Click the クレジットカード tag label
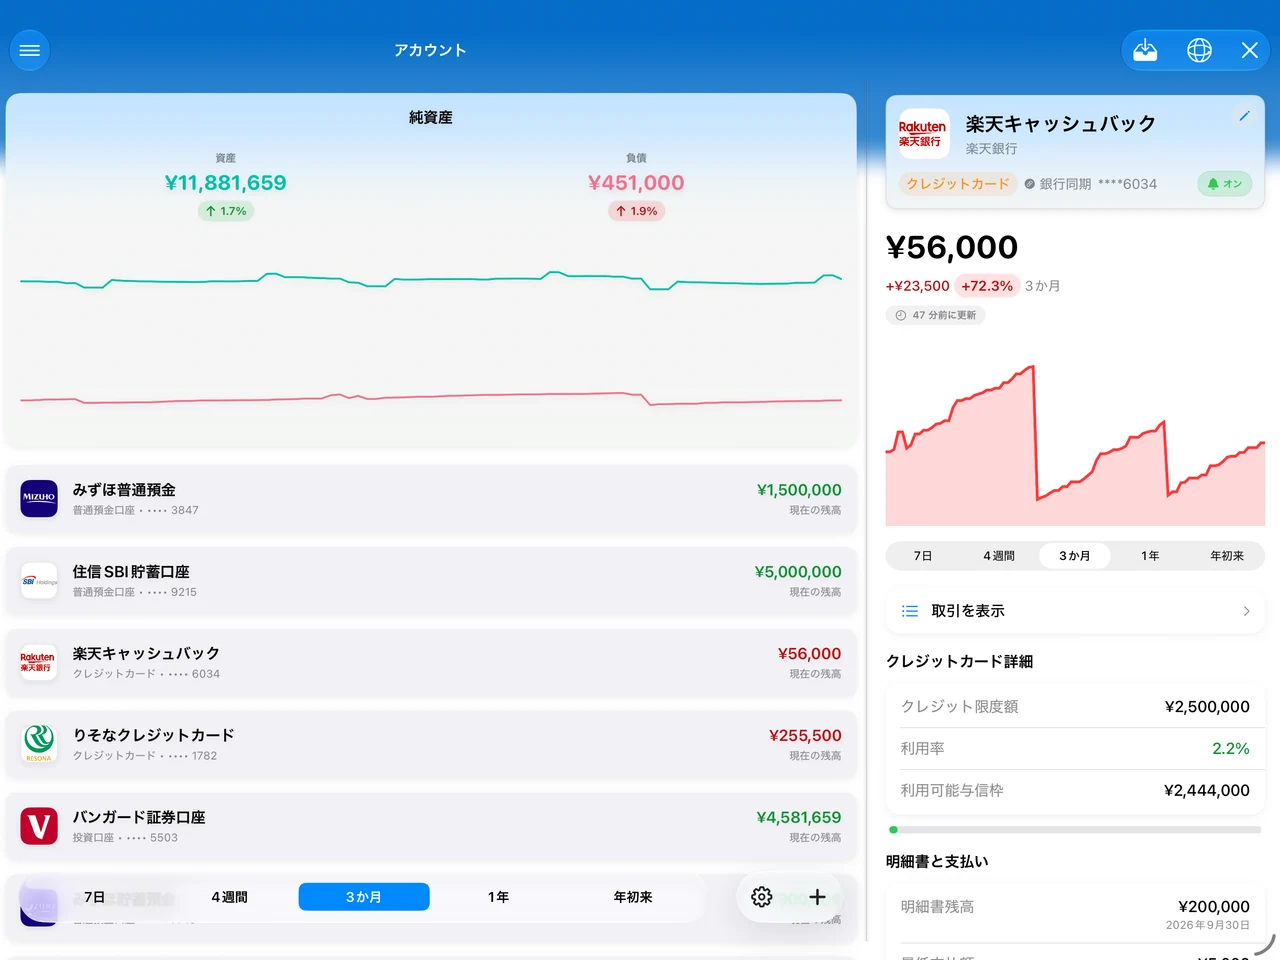 coord(958,184)
